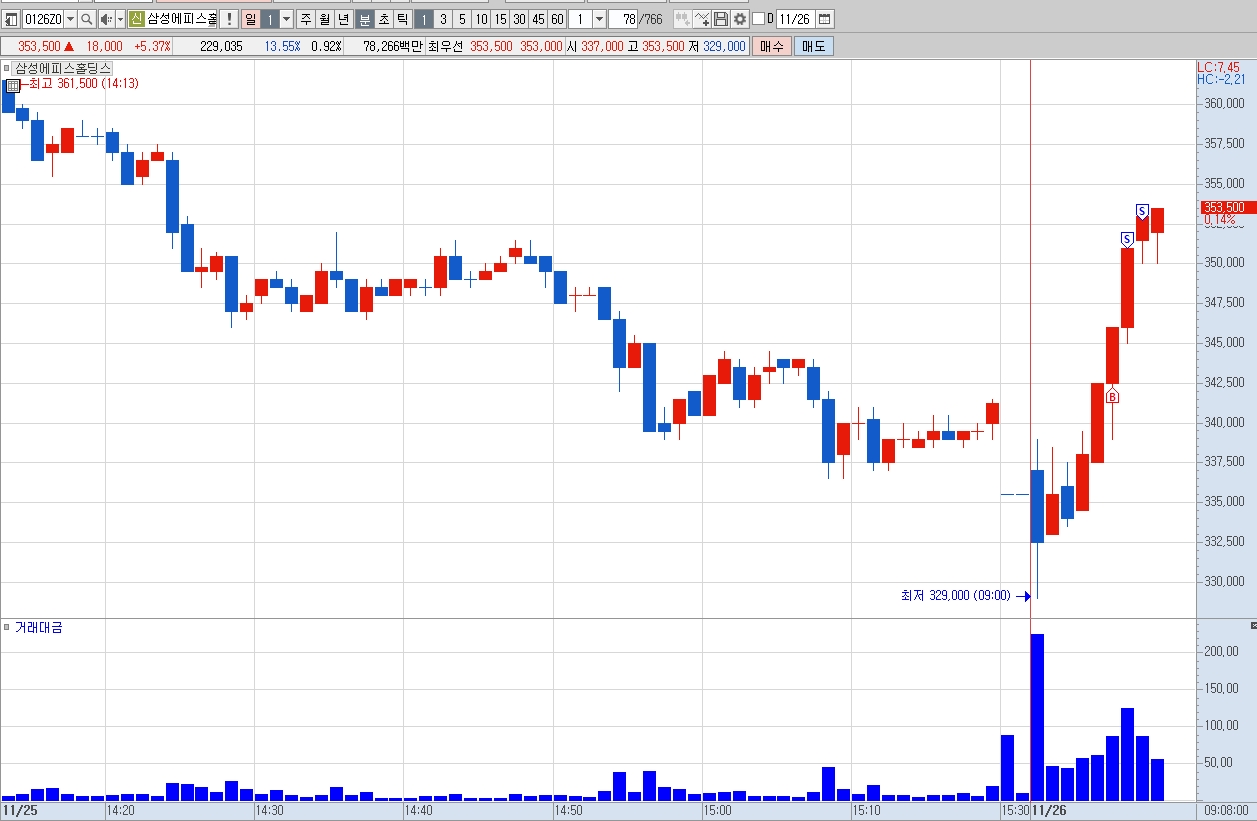Viewport: 1257px width, 821px height.
Task: Toggle the 일 (daily) chart mode button
Action: 251,19
